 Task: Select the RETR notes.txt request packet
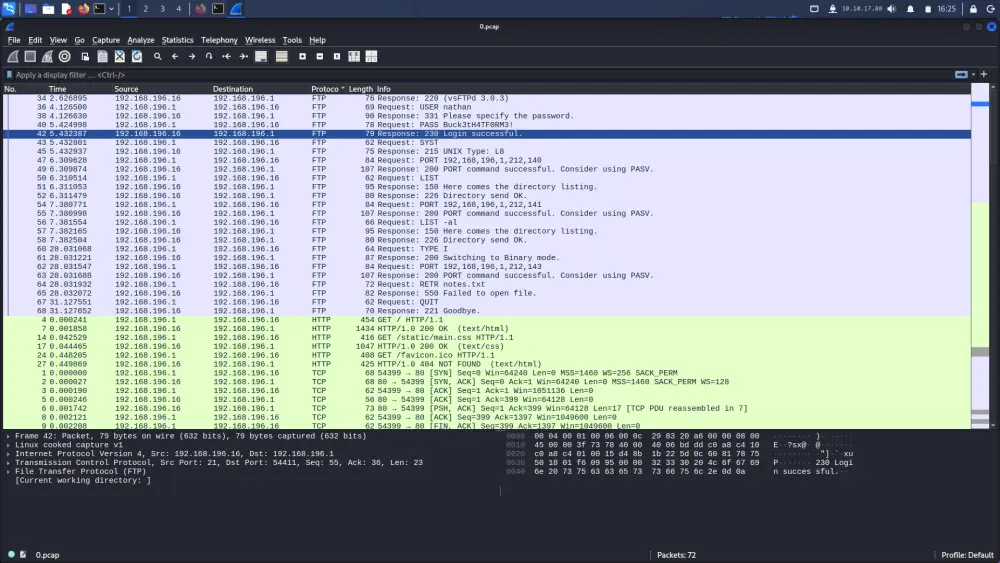(487, 284)
